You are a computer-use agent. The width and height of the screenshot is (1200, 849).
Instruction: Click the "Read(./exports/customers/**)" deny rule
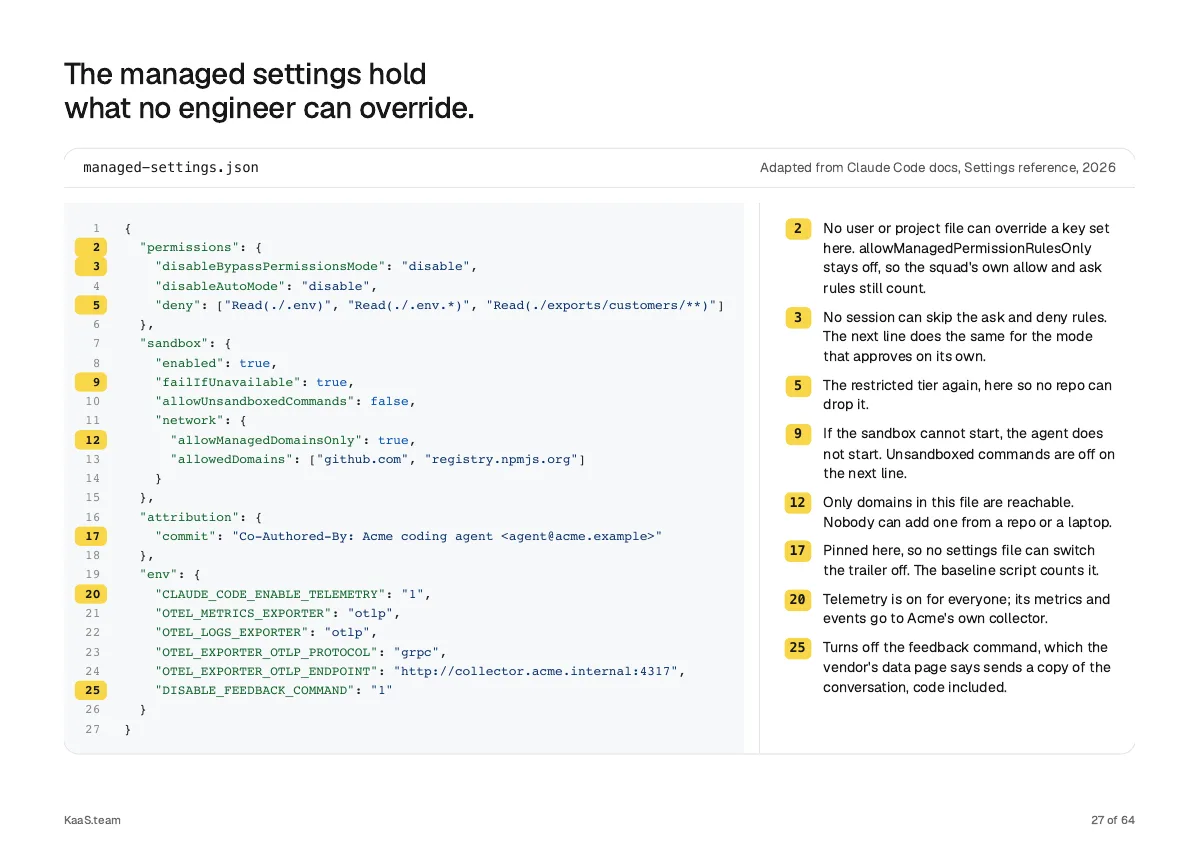coord(602,305)
